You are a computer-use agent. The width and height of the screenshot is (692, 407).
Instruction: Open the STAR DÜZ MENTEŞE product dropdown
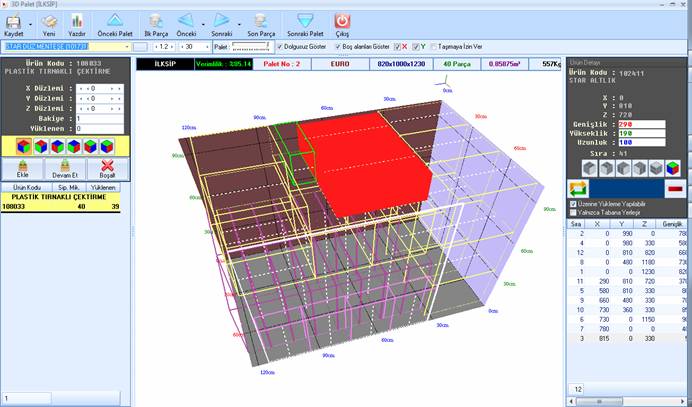(x=127, y=46)
